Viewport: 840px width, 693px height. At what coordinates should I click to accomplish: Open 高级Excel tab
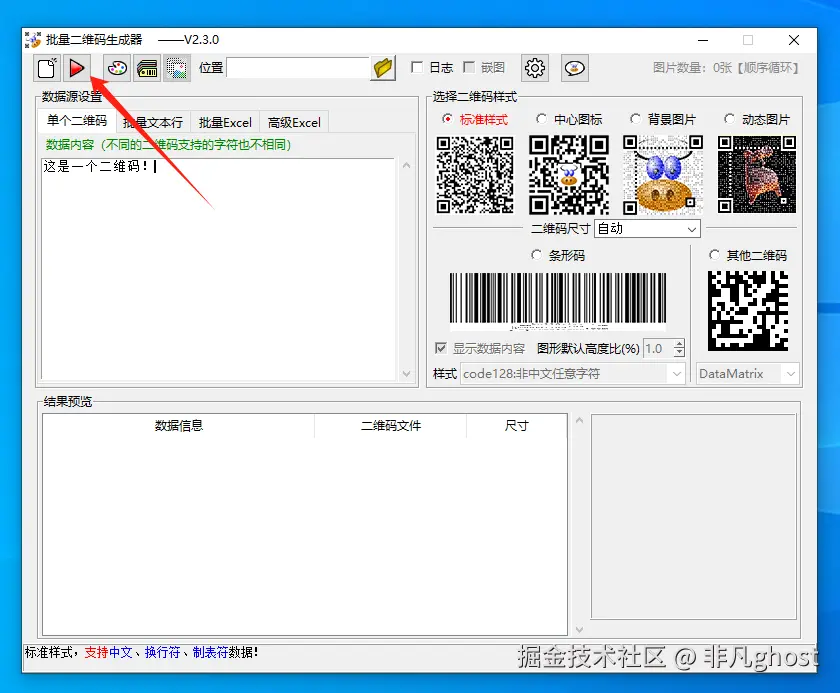294,123
